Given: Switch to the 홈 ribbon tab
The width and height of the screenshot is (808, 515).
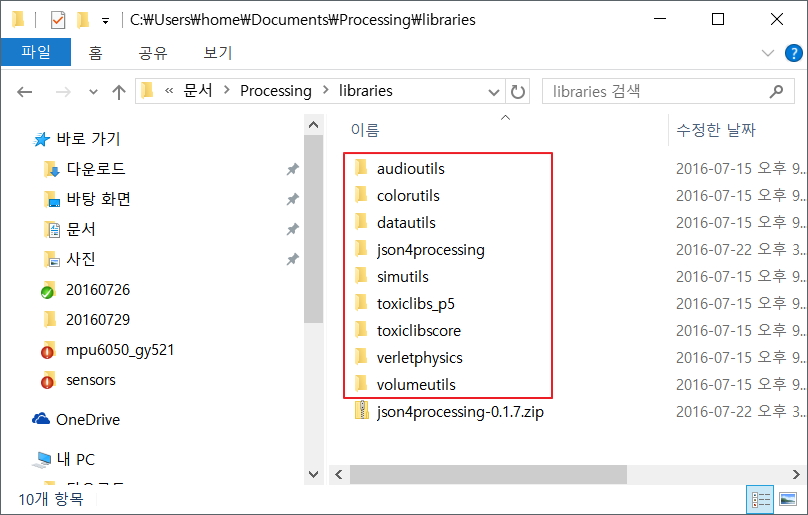Looking at the screenshot, I should [x=95, y=53].
